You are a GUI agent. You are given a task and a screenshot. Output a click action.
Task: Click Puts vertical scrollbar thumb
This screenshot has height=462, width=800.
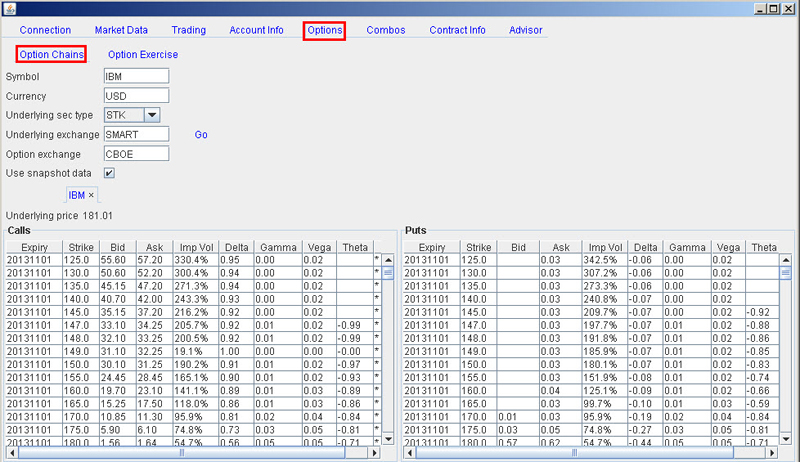click(786, 273)
